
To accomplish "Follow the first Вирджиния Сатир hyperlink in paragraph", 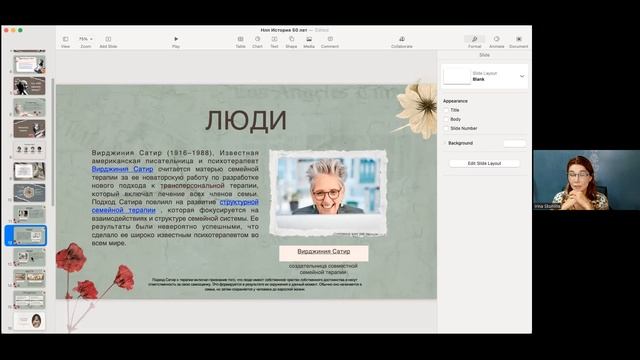I will click(122, 169).
